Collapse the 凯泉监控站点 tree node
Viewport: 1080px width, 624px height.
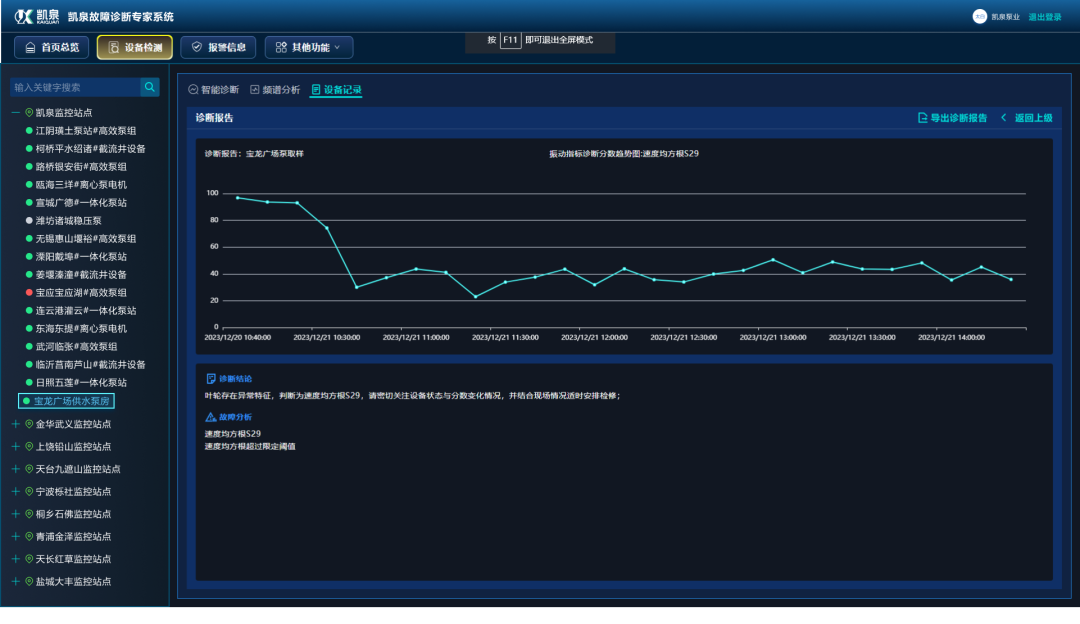(x=15, y=113)
